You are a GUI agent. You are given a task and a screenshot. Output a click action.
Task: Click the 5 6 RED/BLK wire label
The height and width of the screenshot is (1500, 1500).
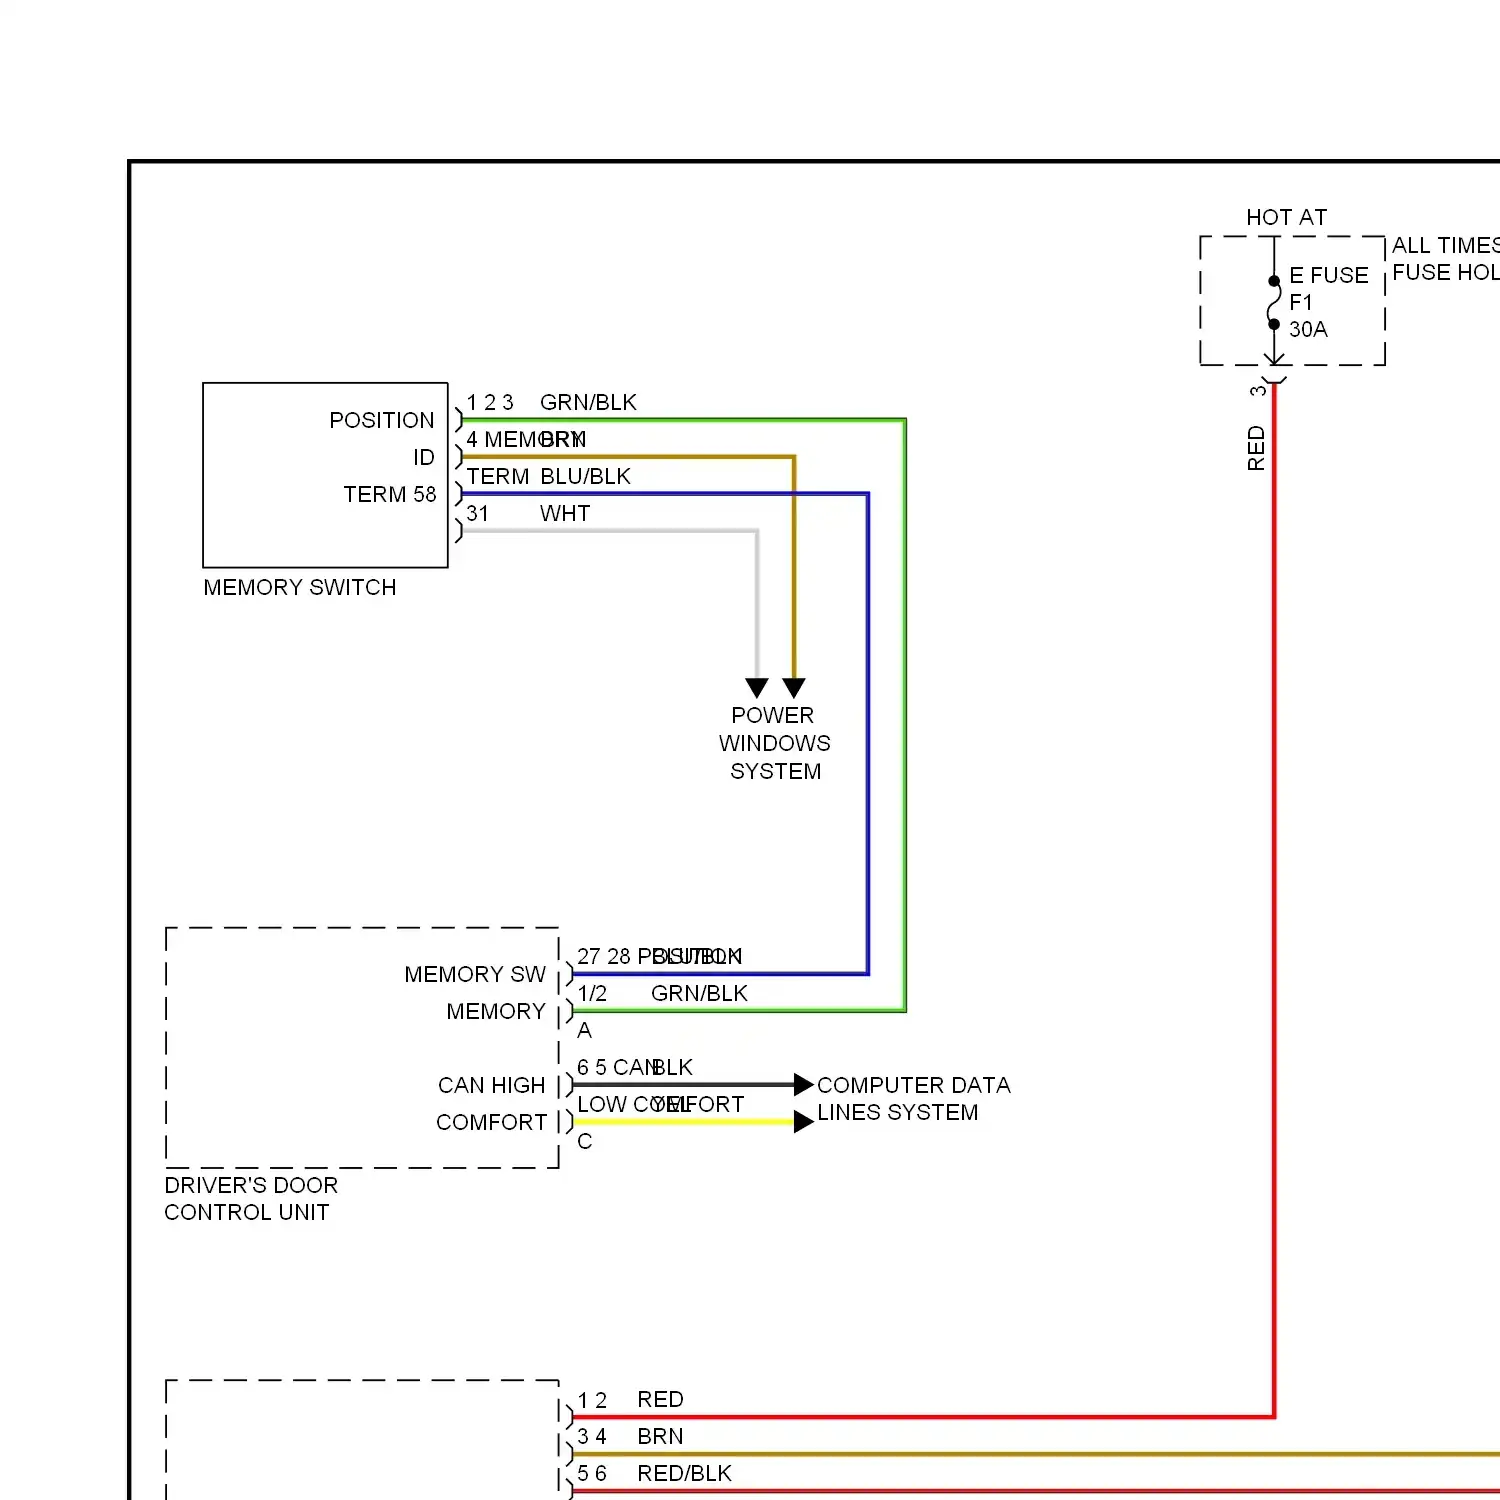tap(654, 1474)
